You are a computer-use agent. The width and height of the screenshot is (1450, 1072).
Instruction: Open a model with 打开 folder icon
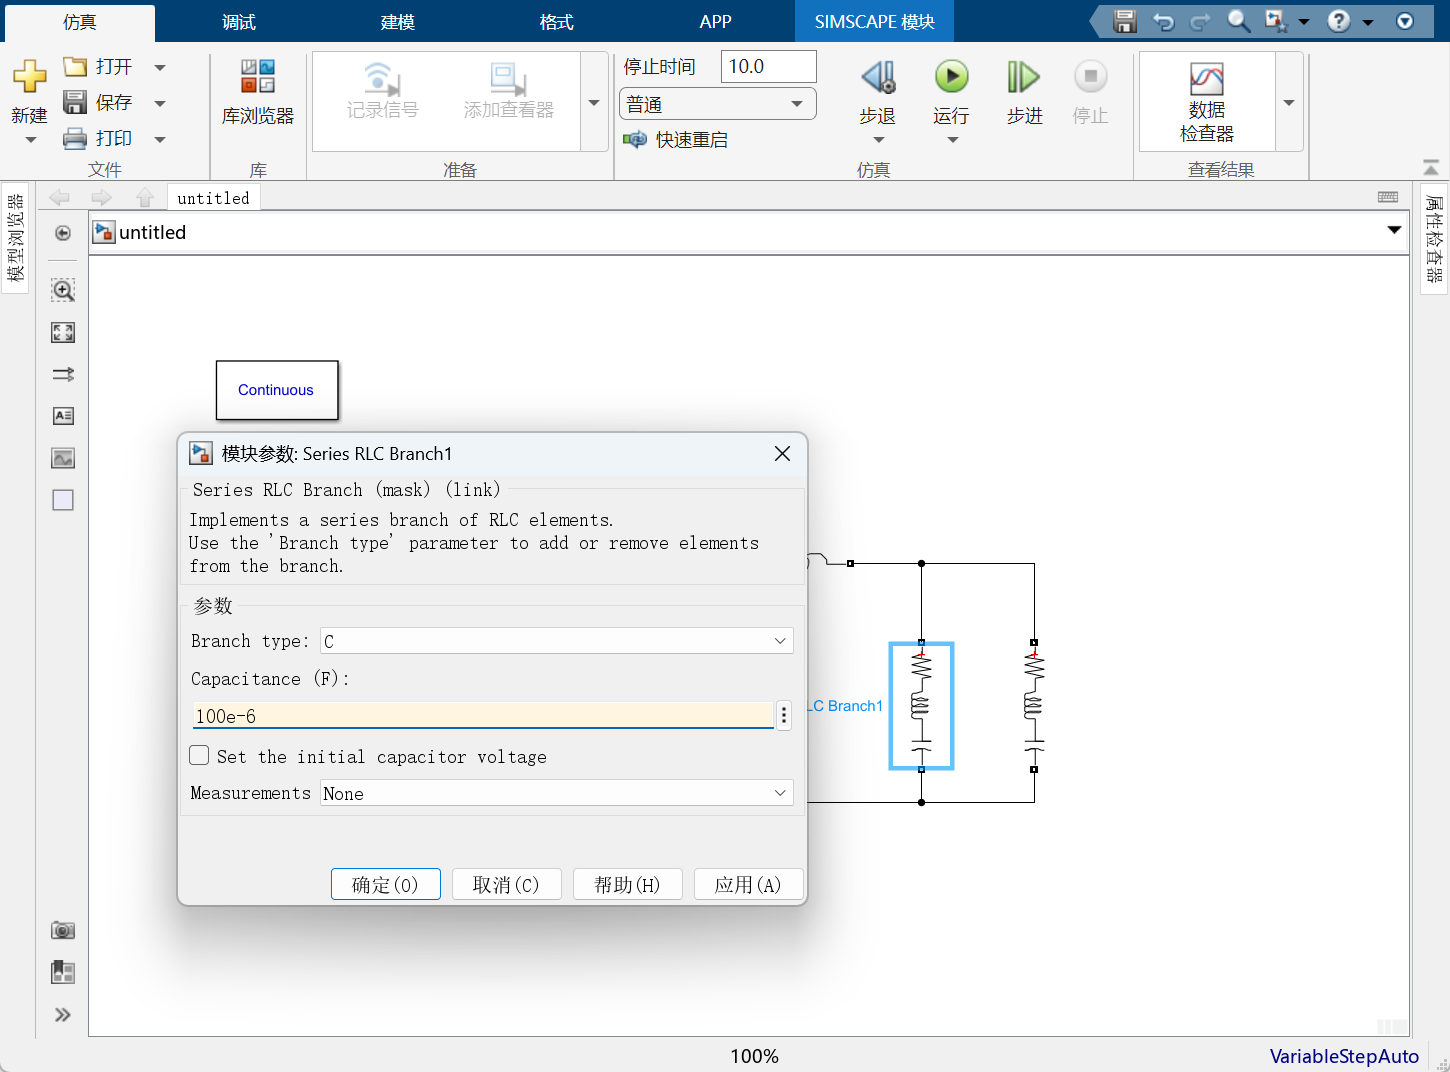pos(75,67)
